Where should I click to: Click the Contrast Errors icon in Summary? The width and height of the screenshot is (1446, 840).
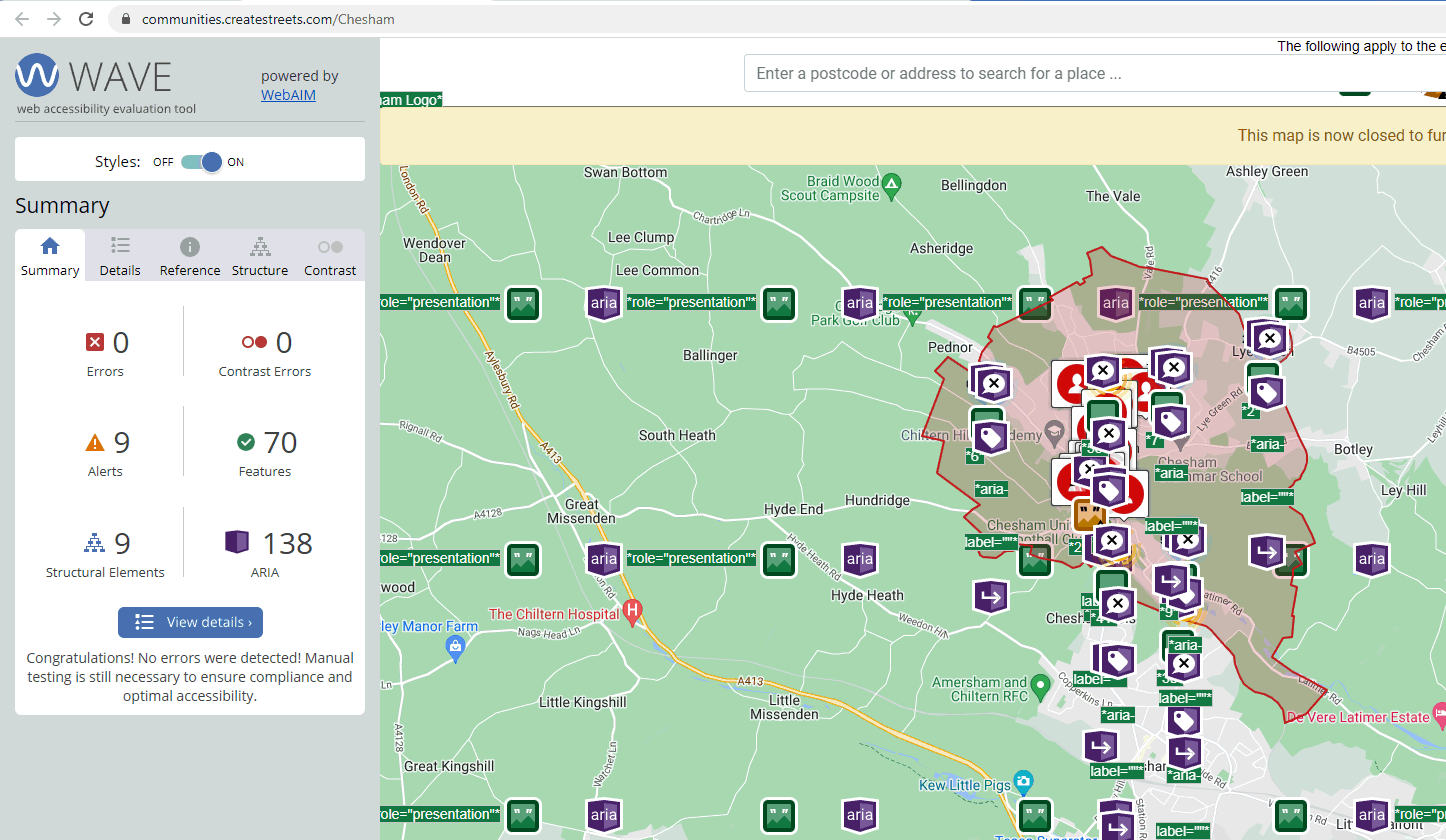click(254, 343)
